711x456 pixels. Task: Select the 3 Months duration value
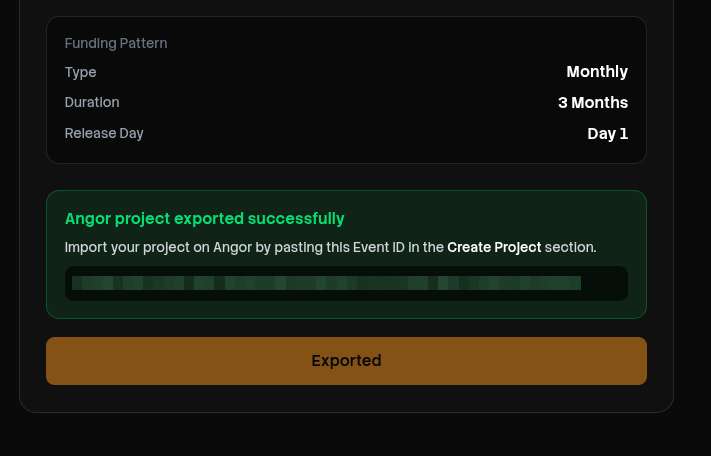coord(592,102)
